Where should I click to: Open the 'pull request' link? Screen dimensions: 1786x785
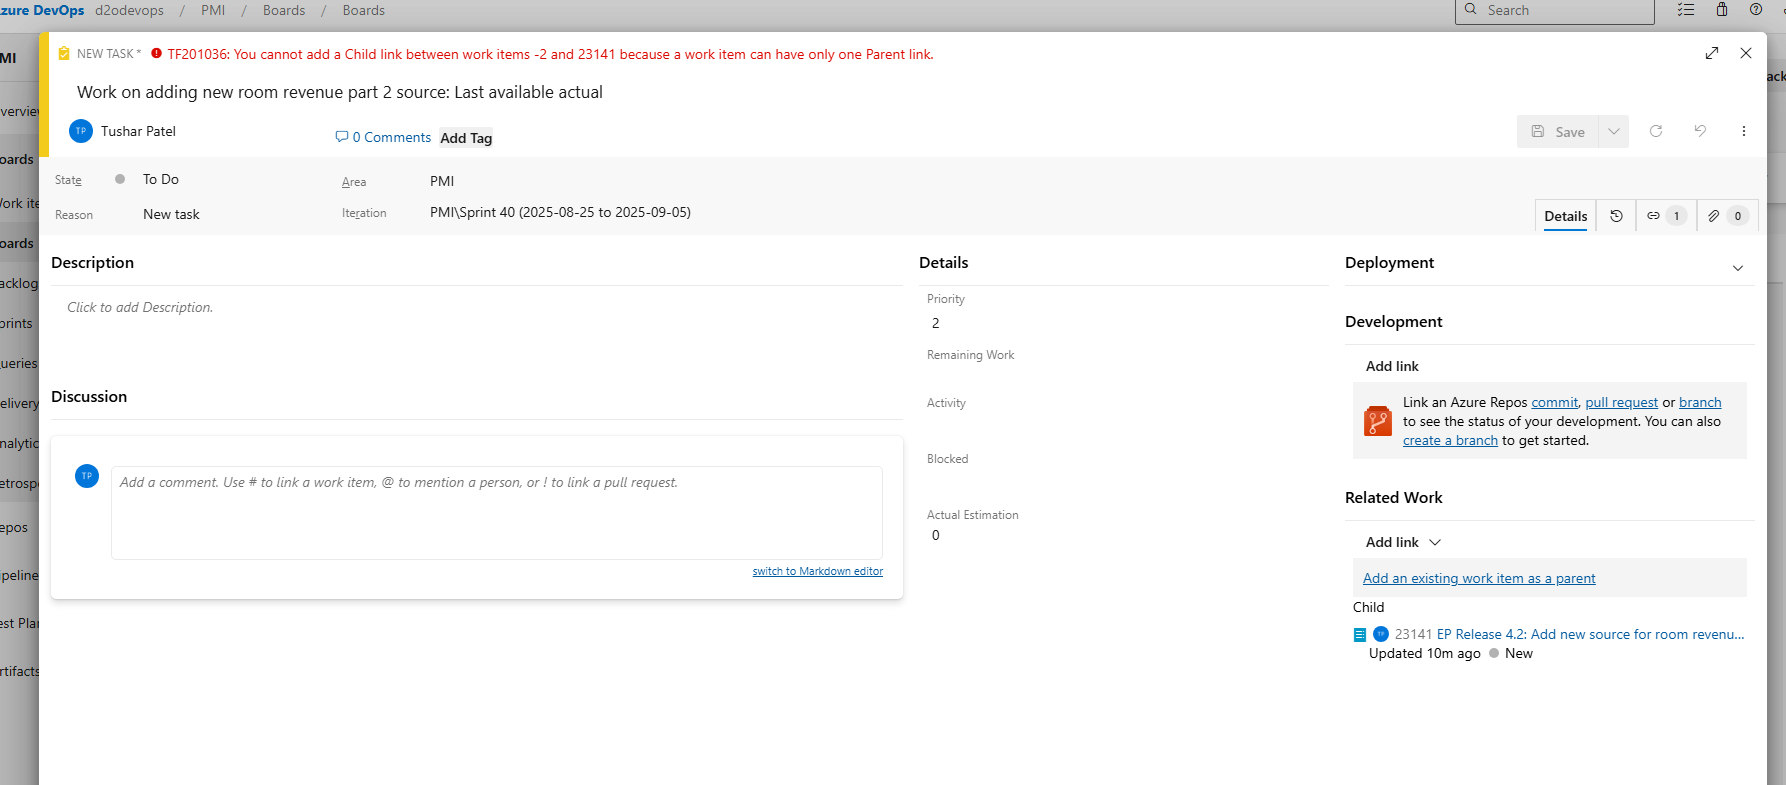click(x=1621, y=402)
